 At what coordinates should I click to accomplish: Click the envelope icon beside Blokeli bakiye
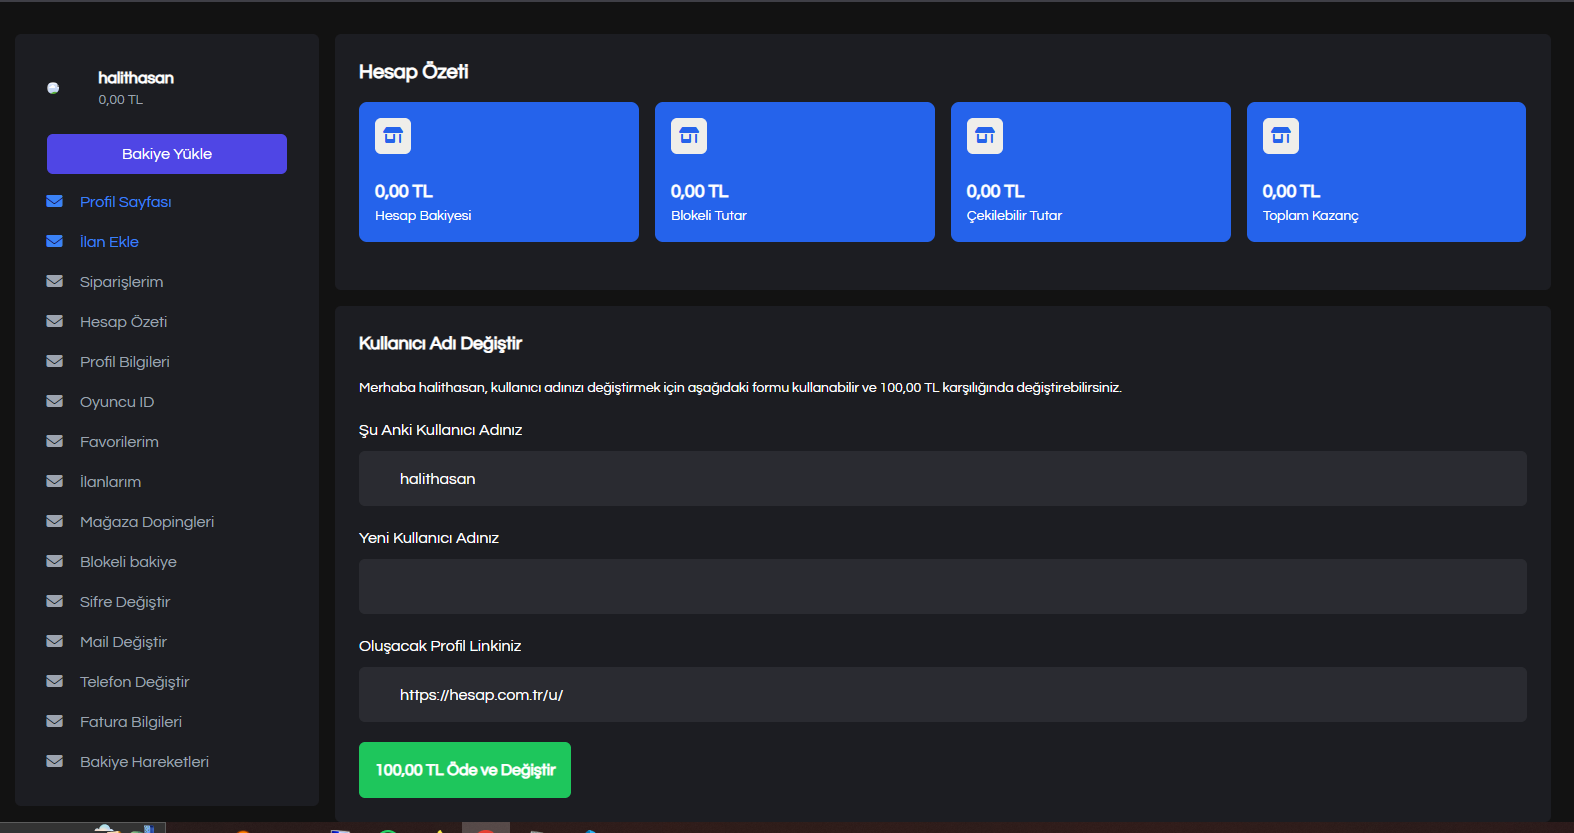tap(55, 561)
